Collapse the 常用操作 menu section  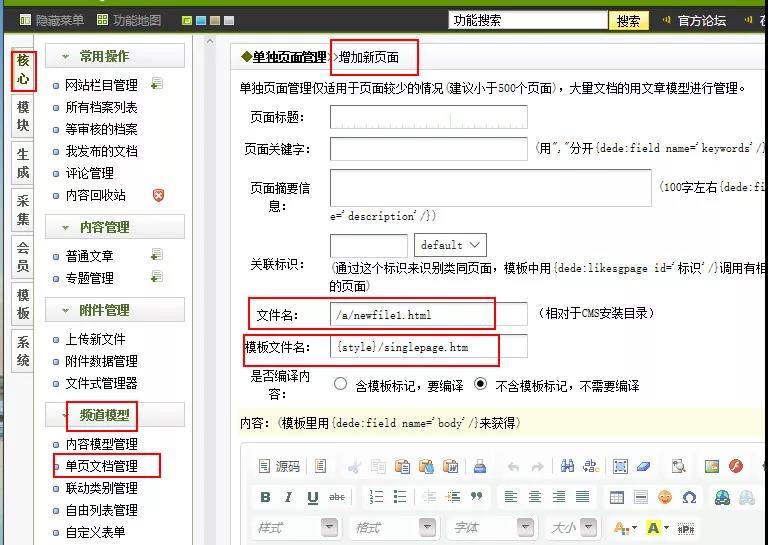tap(115, 56)
